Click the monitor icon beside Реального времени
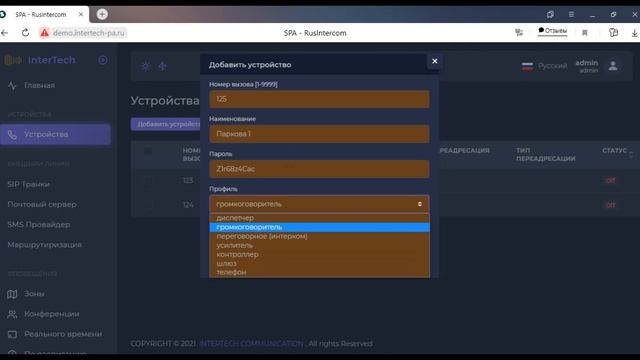 click(12, 334)
